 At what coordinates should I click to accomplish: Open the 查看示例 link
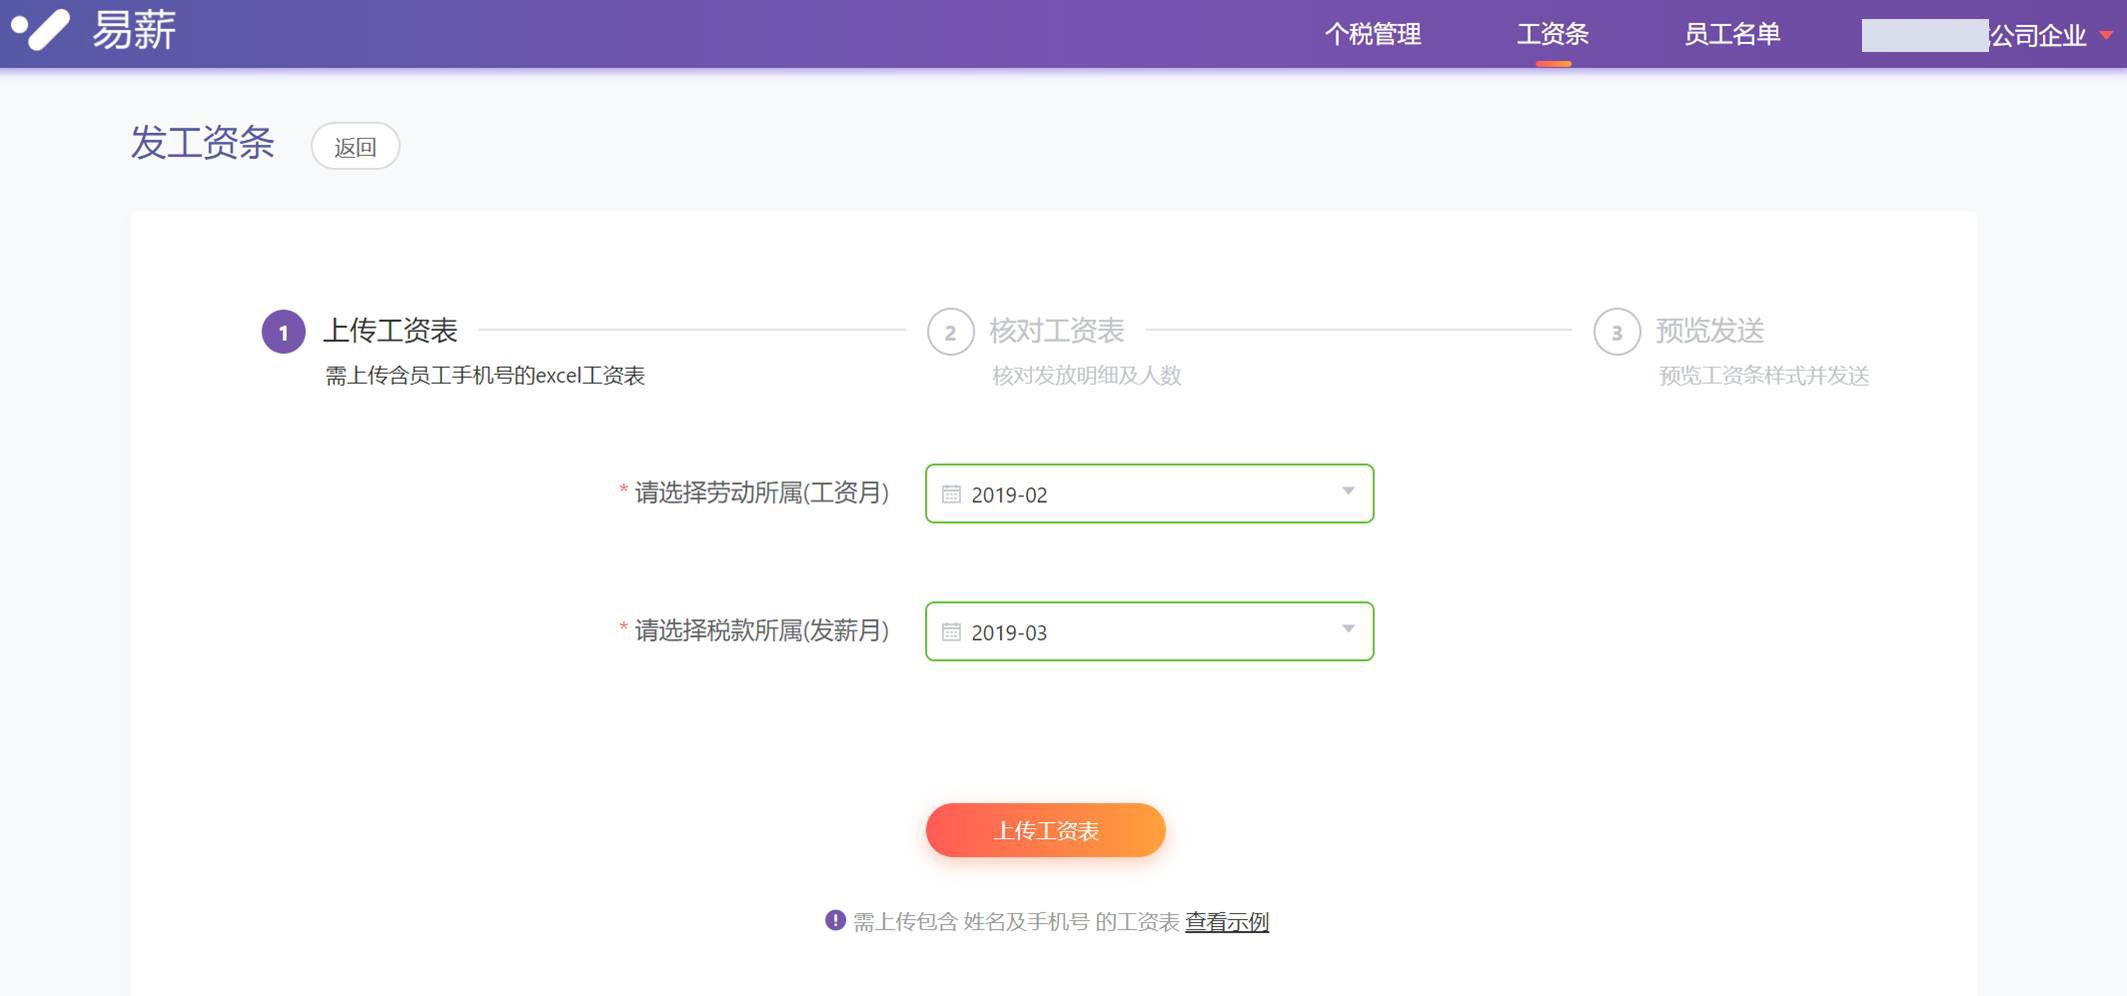(x=1226, y=922)
